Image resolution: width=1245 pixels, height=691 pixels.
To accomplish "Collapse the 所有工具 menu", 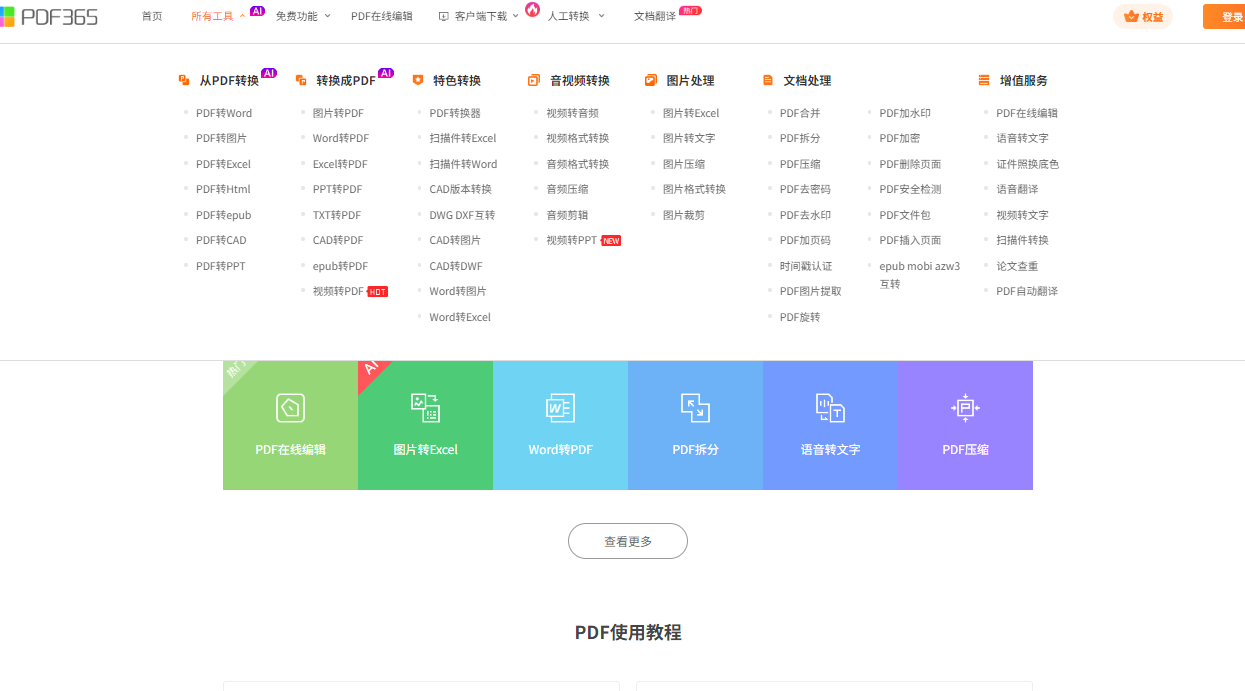I will coord(242,16).
